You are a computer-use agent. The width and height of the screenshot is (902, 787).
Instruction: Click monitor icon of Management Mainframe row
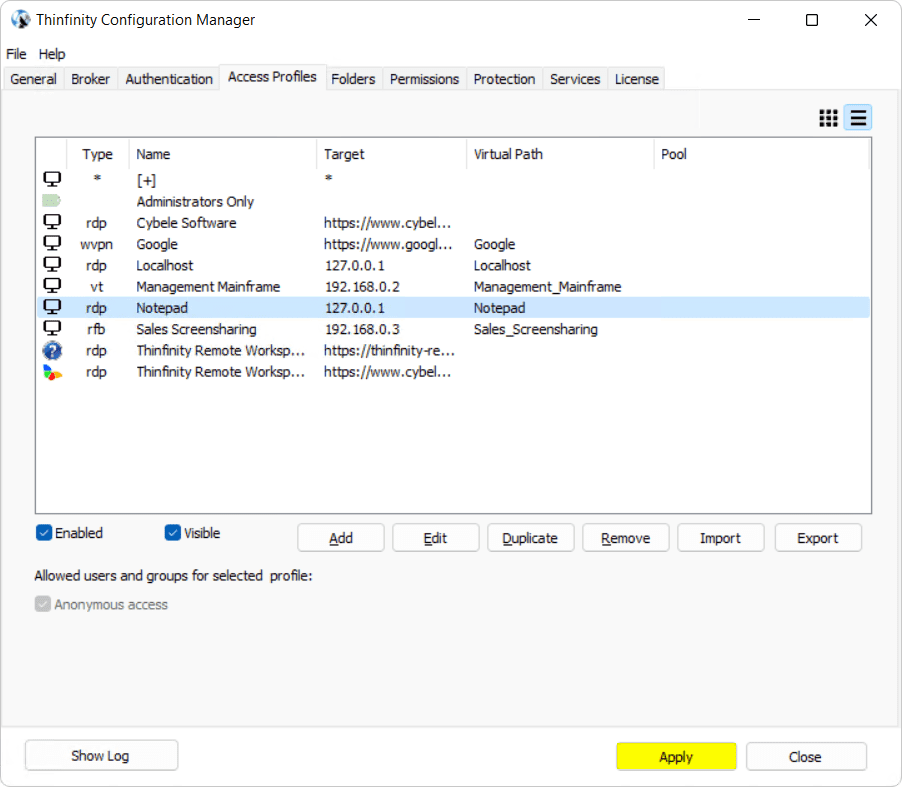52,286
